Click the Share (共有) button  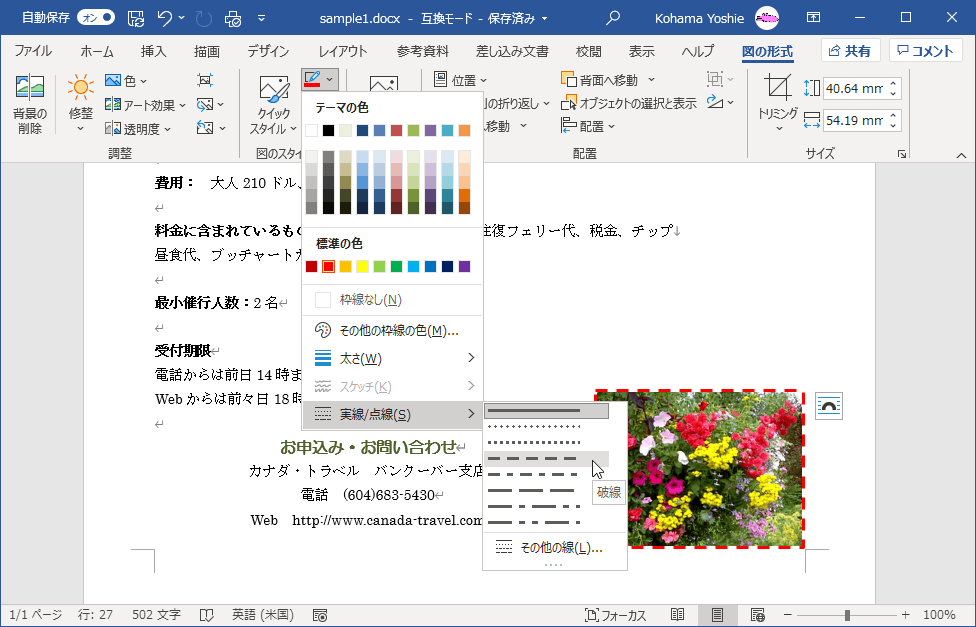point(850,51)
